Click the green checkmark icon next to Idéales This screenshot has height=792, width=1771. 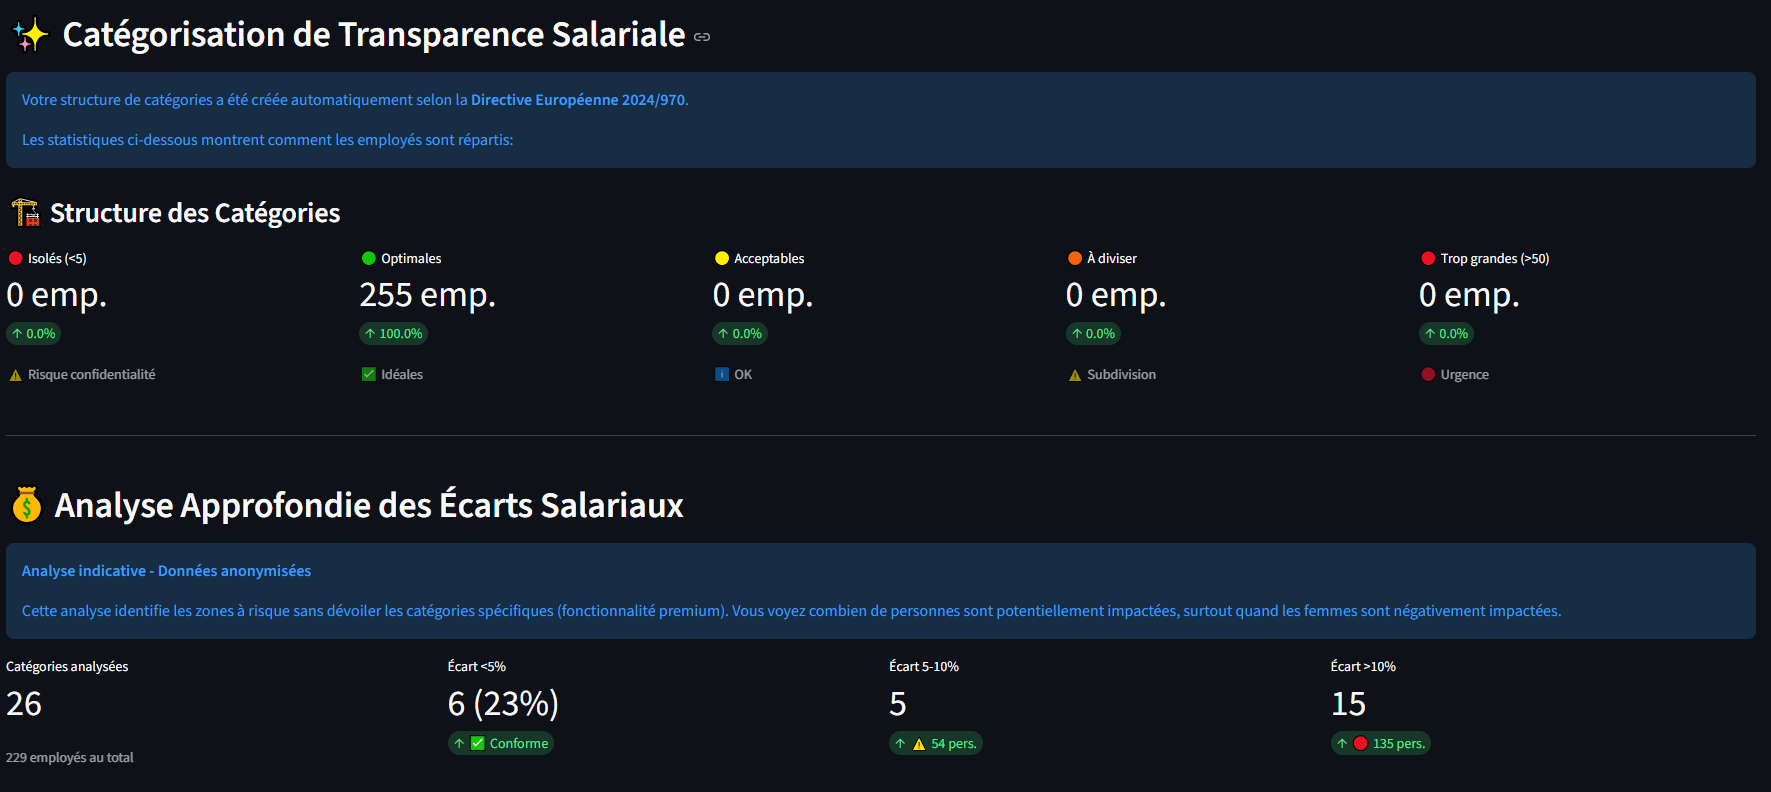tap(368, 374)
